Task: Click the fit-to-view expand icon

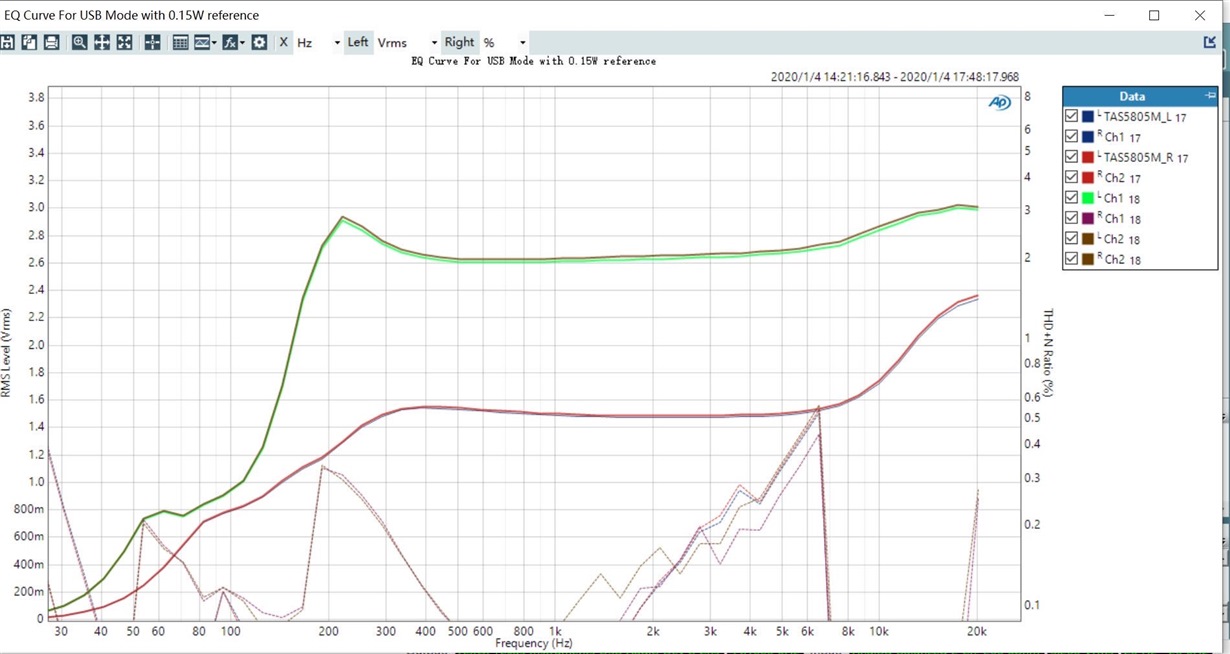Action: 124,42
